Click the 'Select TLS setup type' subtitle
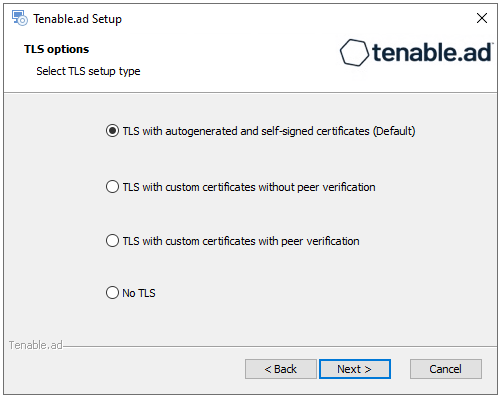This screenshot has height=397, width=501. [88, 71]
